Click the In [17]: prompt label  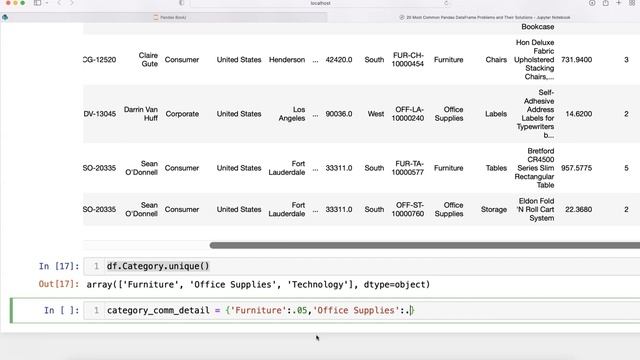point(59,266)
